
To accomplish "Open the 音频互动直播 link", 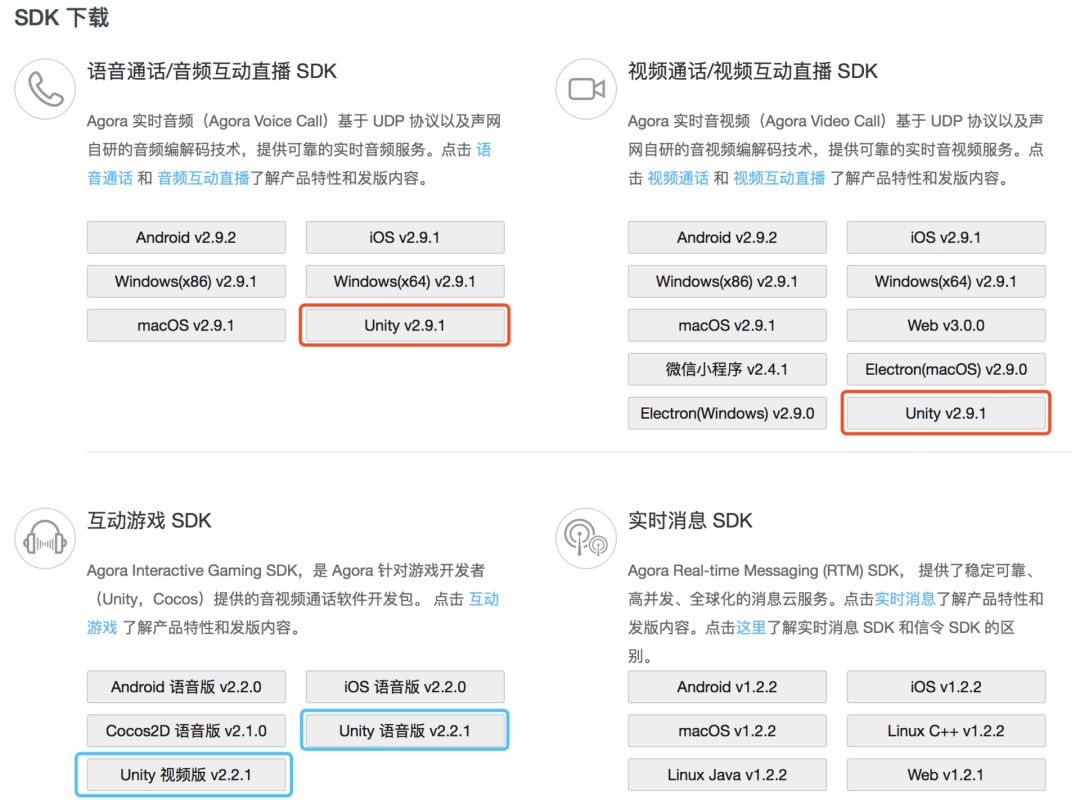I will point(203,178).
